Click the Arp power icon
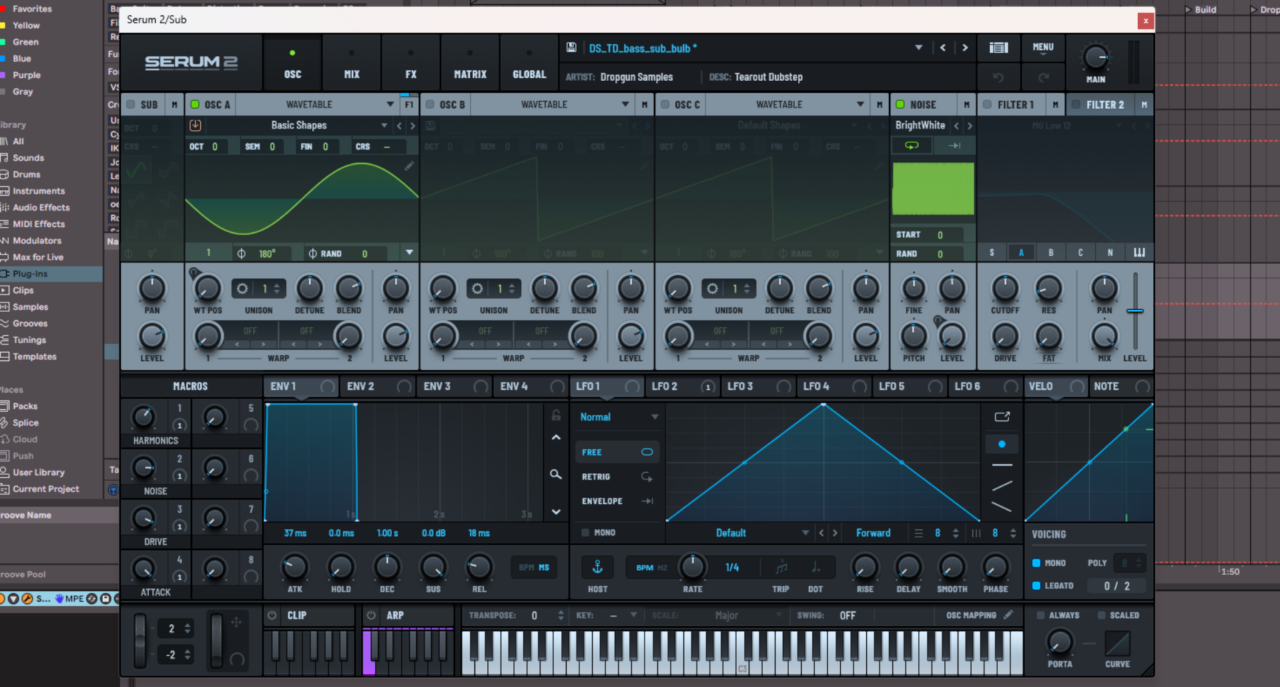 (371, 615)
